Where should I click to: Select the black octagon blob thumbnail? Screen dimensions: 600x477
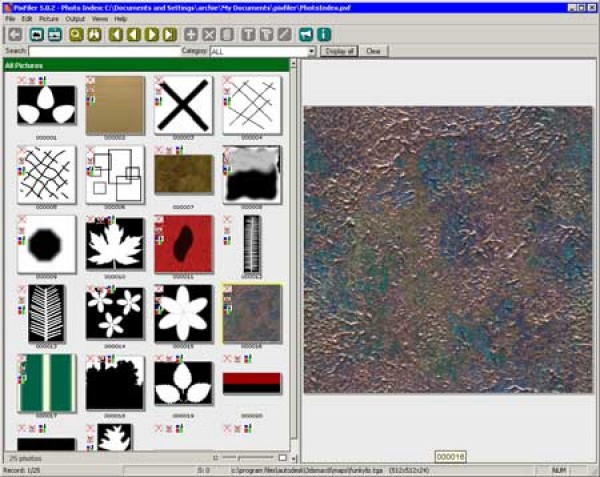click(x=46, y=244)
